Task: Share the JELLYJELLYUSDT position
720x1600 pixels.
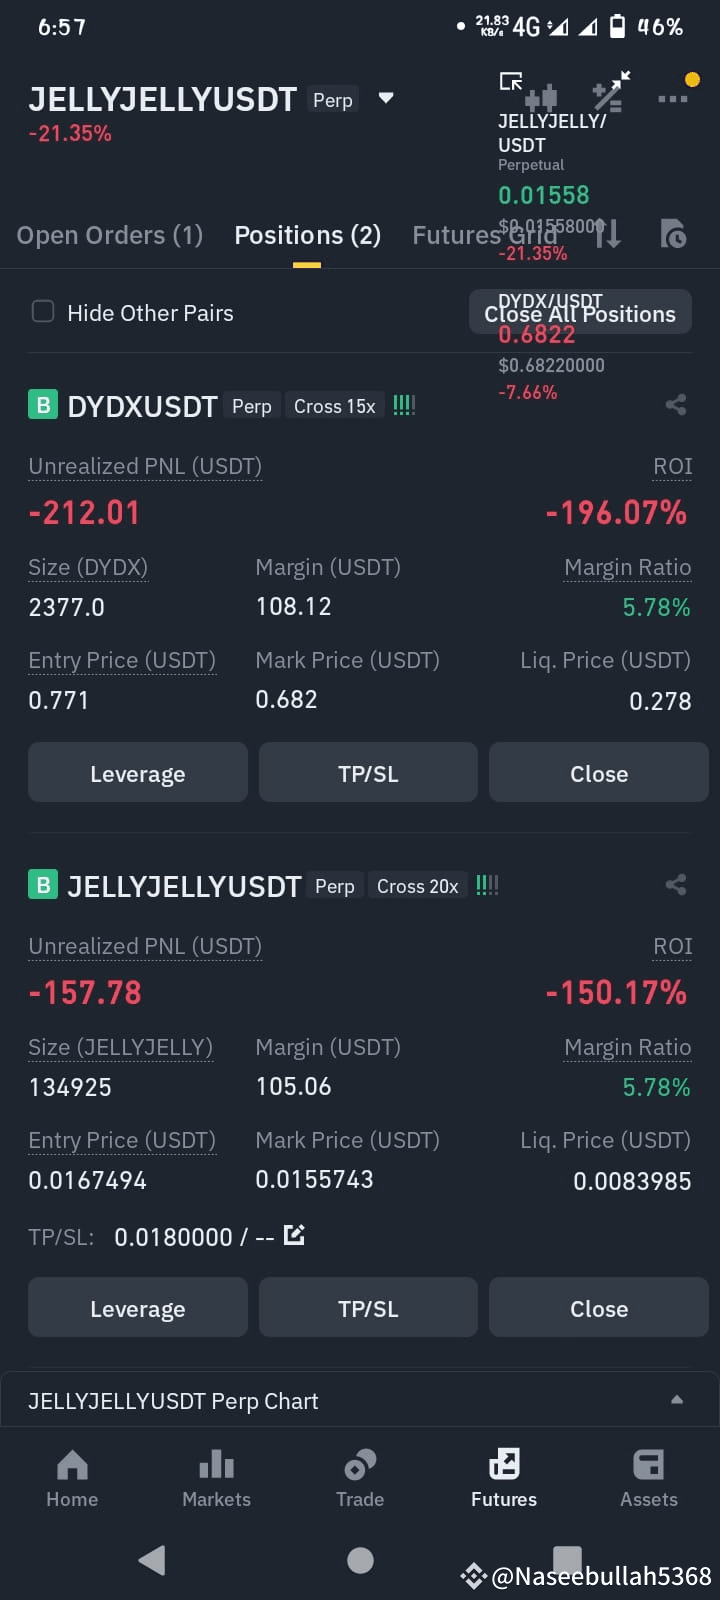Action: 676,885
